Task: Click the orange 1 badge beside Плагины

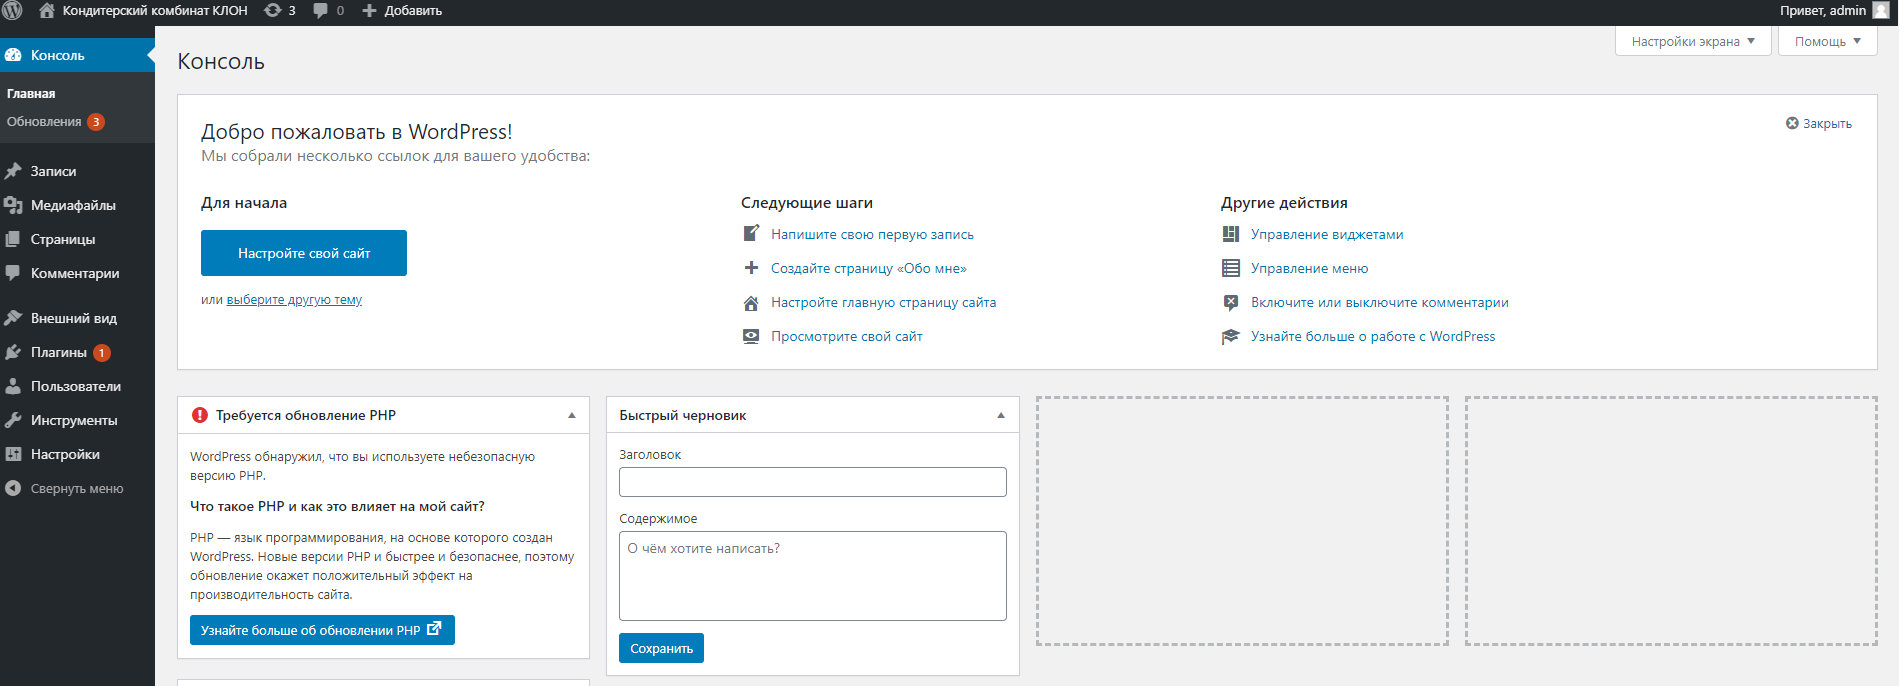Action: [102, 353]
